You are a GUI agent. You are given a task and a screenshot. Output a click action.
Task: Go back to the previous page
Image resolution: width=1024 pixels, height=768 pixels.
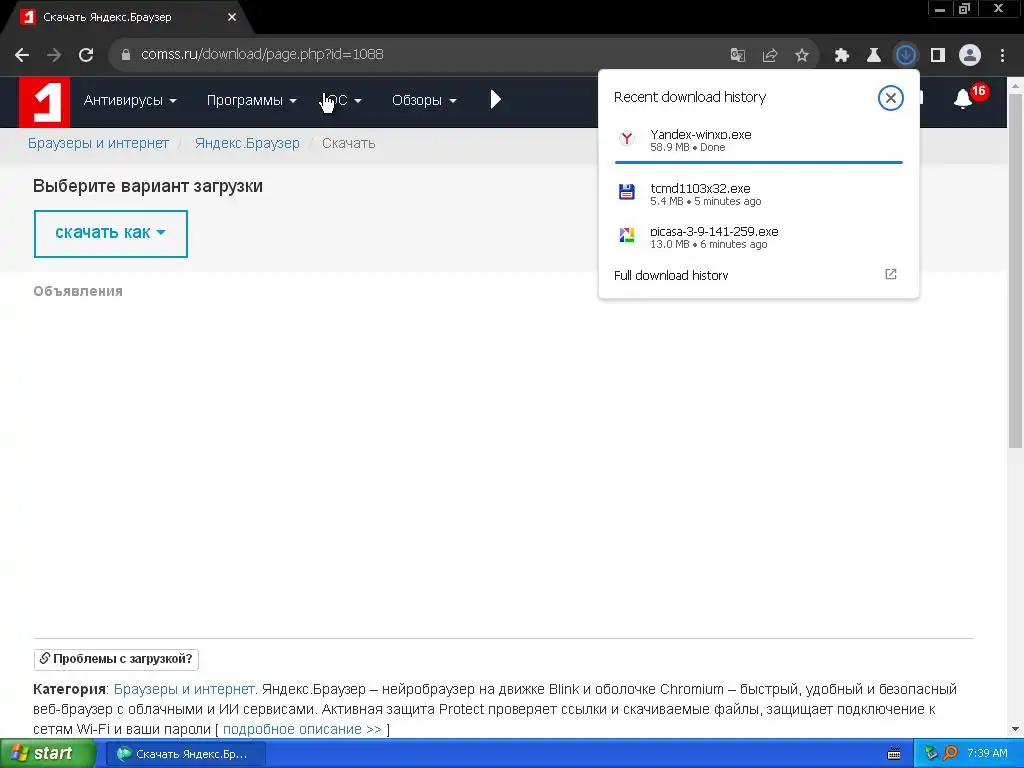coord(22,55)
